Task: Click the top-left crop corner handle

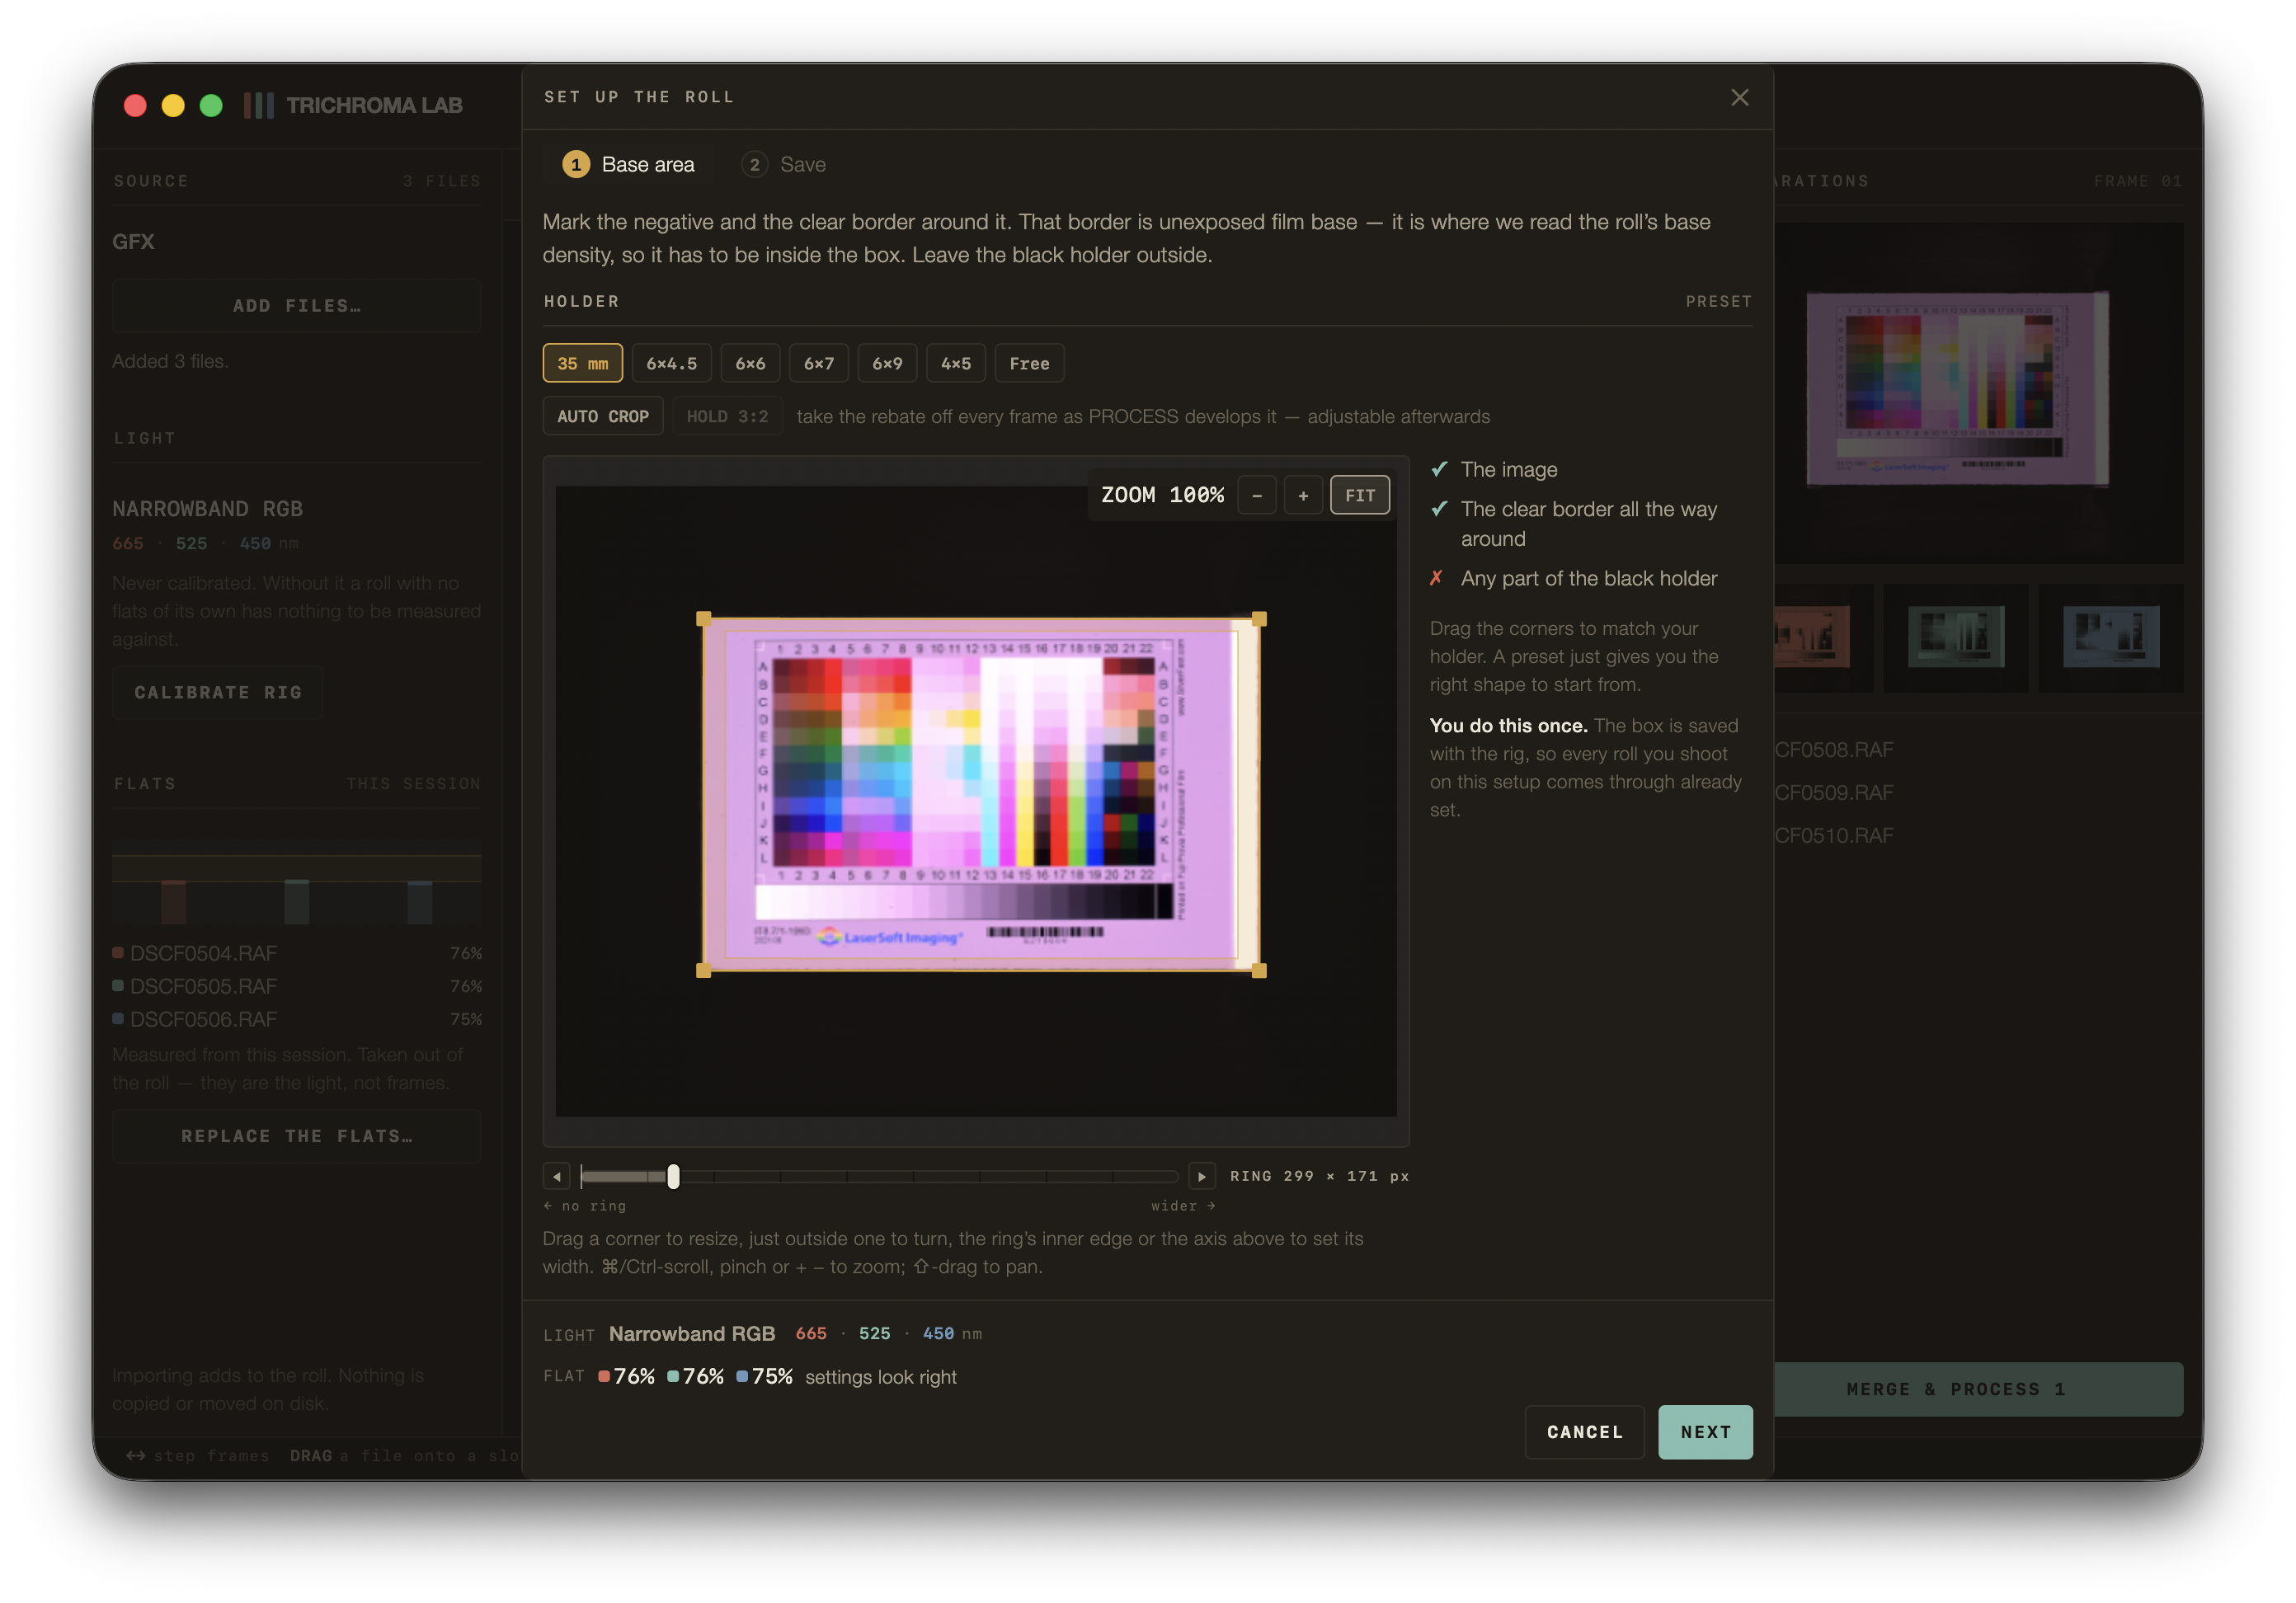Action: [703, 619]
